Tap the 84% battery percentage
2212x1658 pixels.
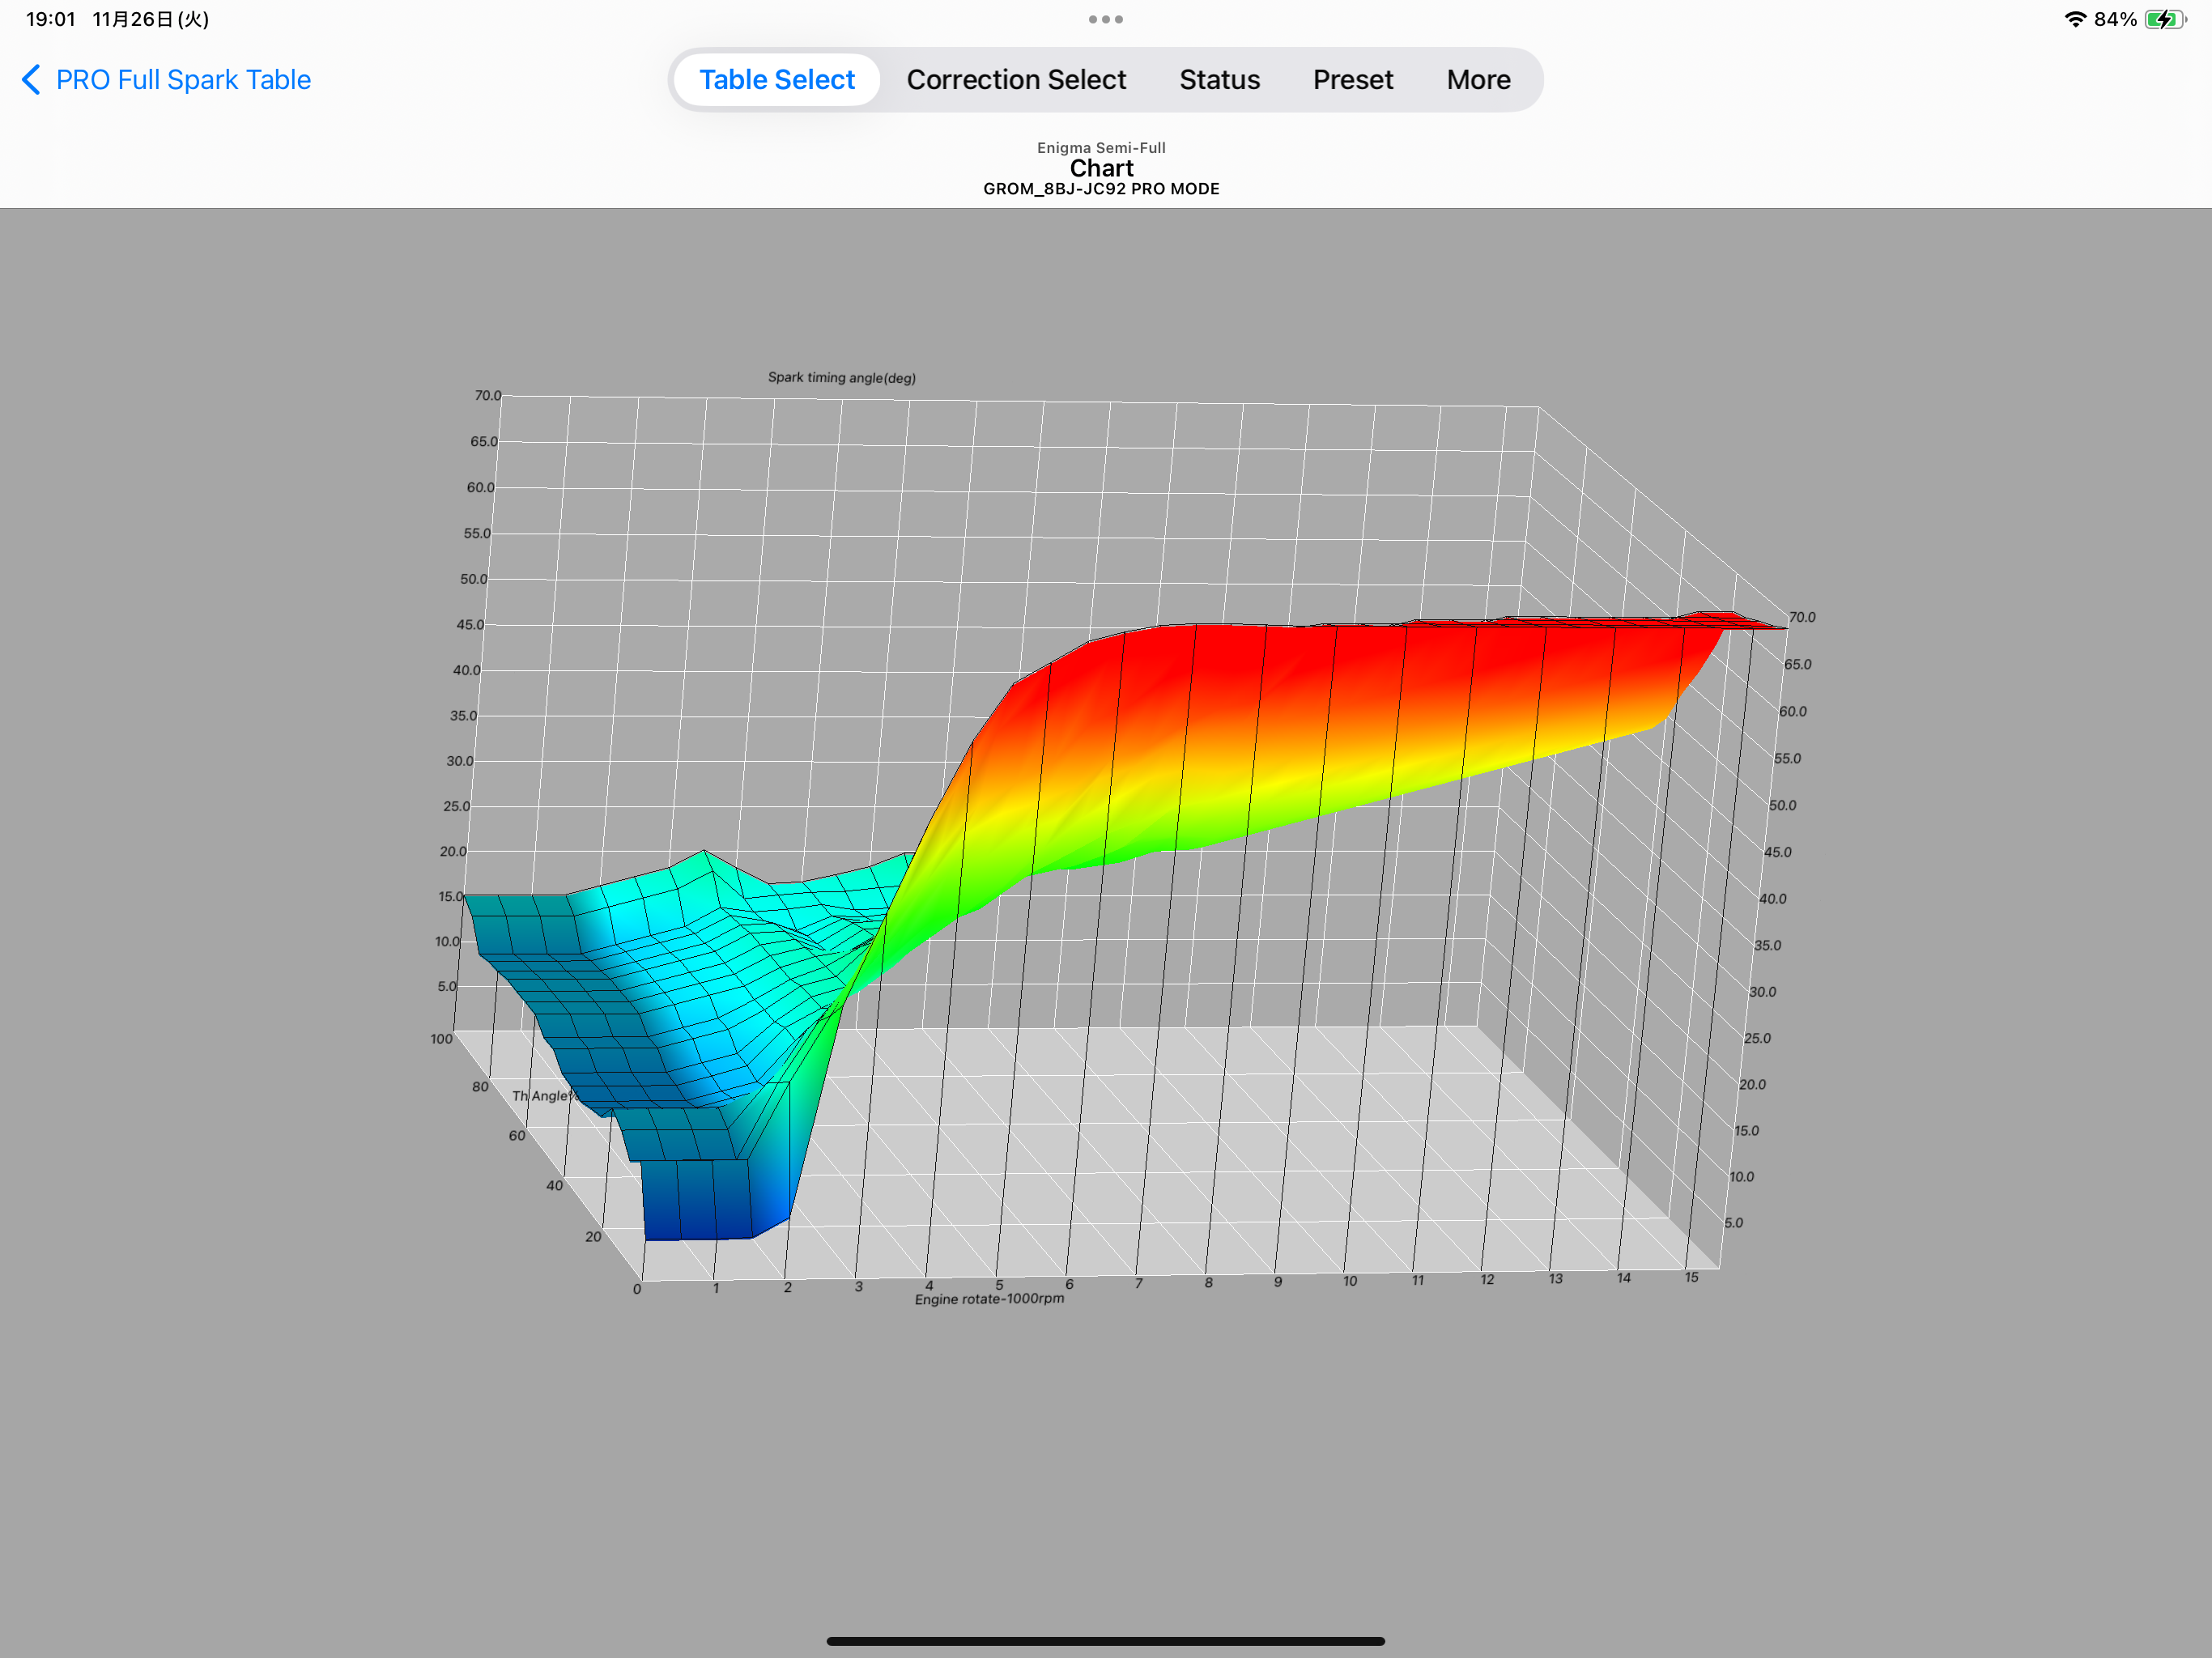2115,19
